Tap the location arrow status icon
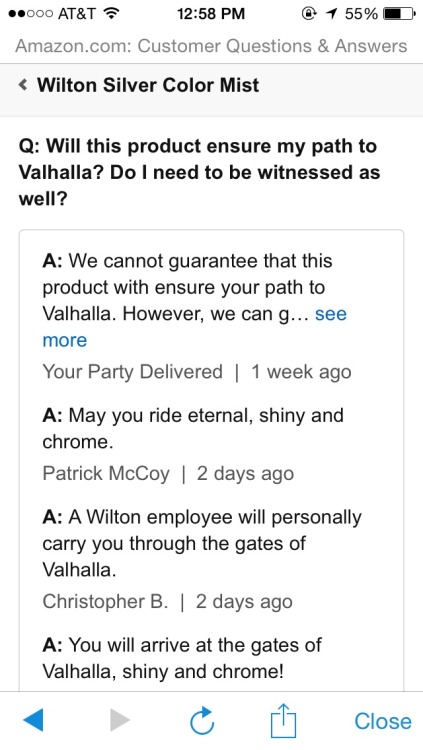Screen dimensions: 423x750 pyautogui.click(x=330, y=14)
